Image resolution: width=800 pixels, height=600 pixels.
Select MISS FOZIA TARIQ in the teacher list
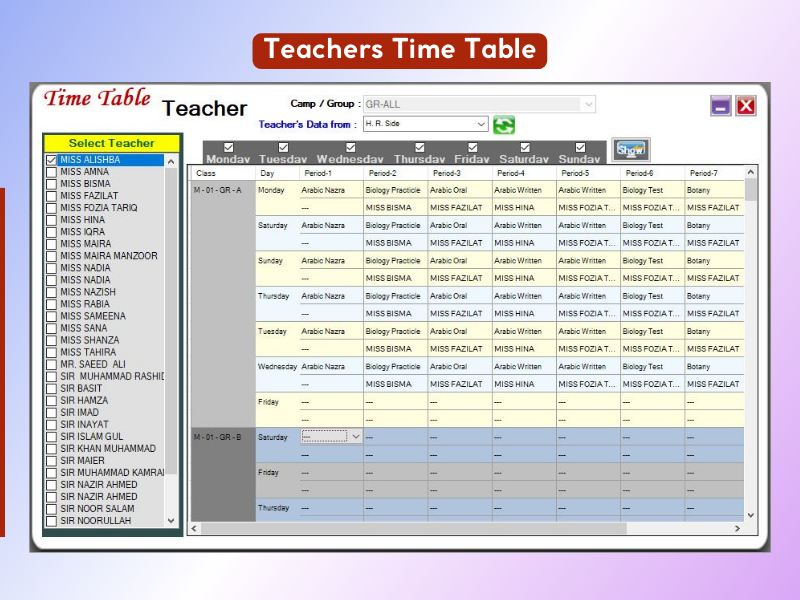click(x=98, y=208)
